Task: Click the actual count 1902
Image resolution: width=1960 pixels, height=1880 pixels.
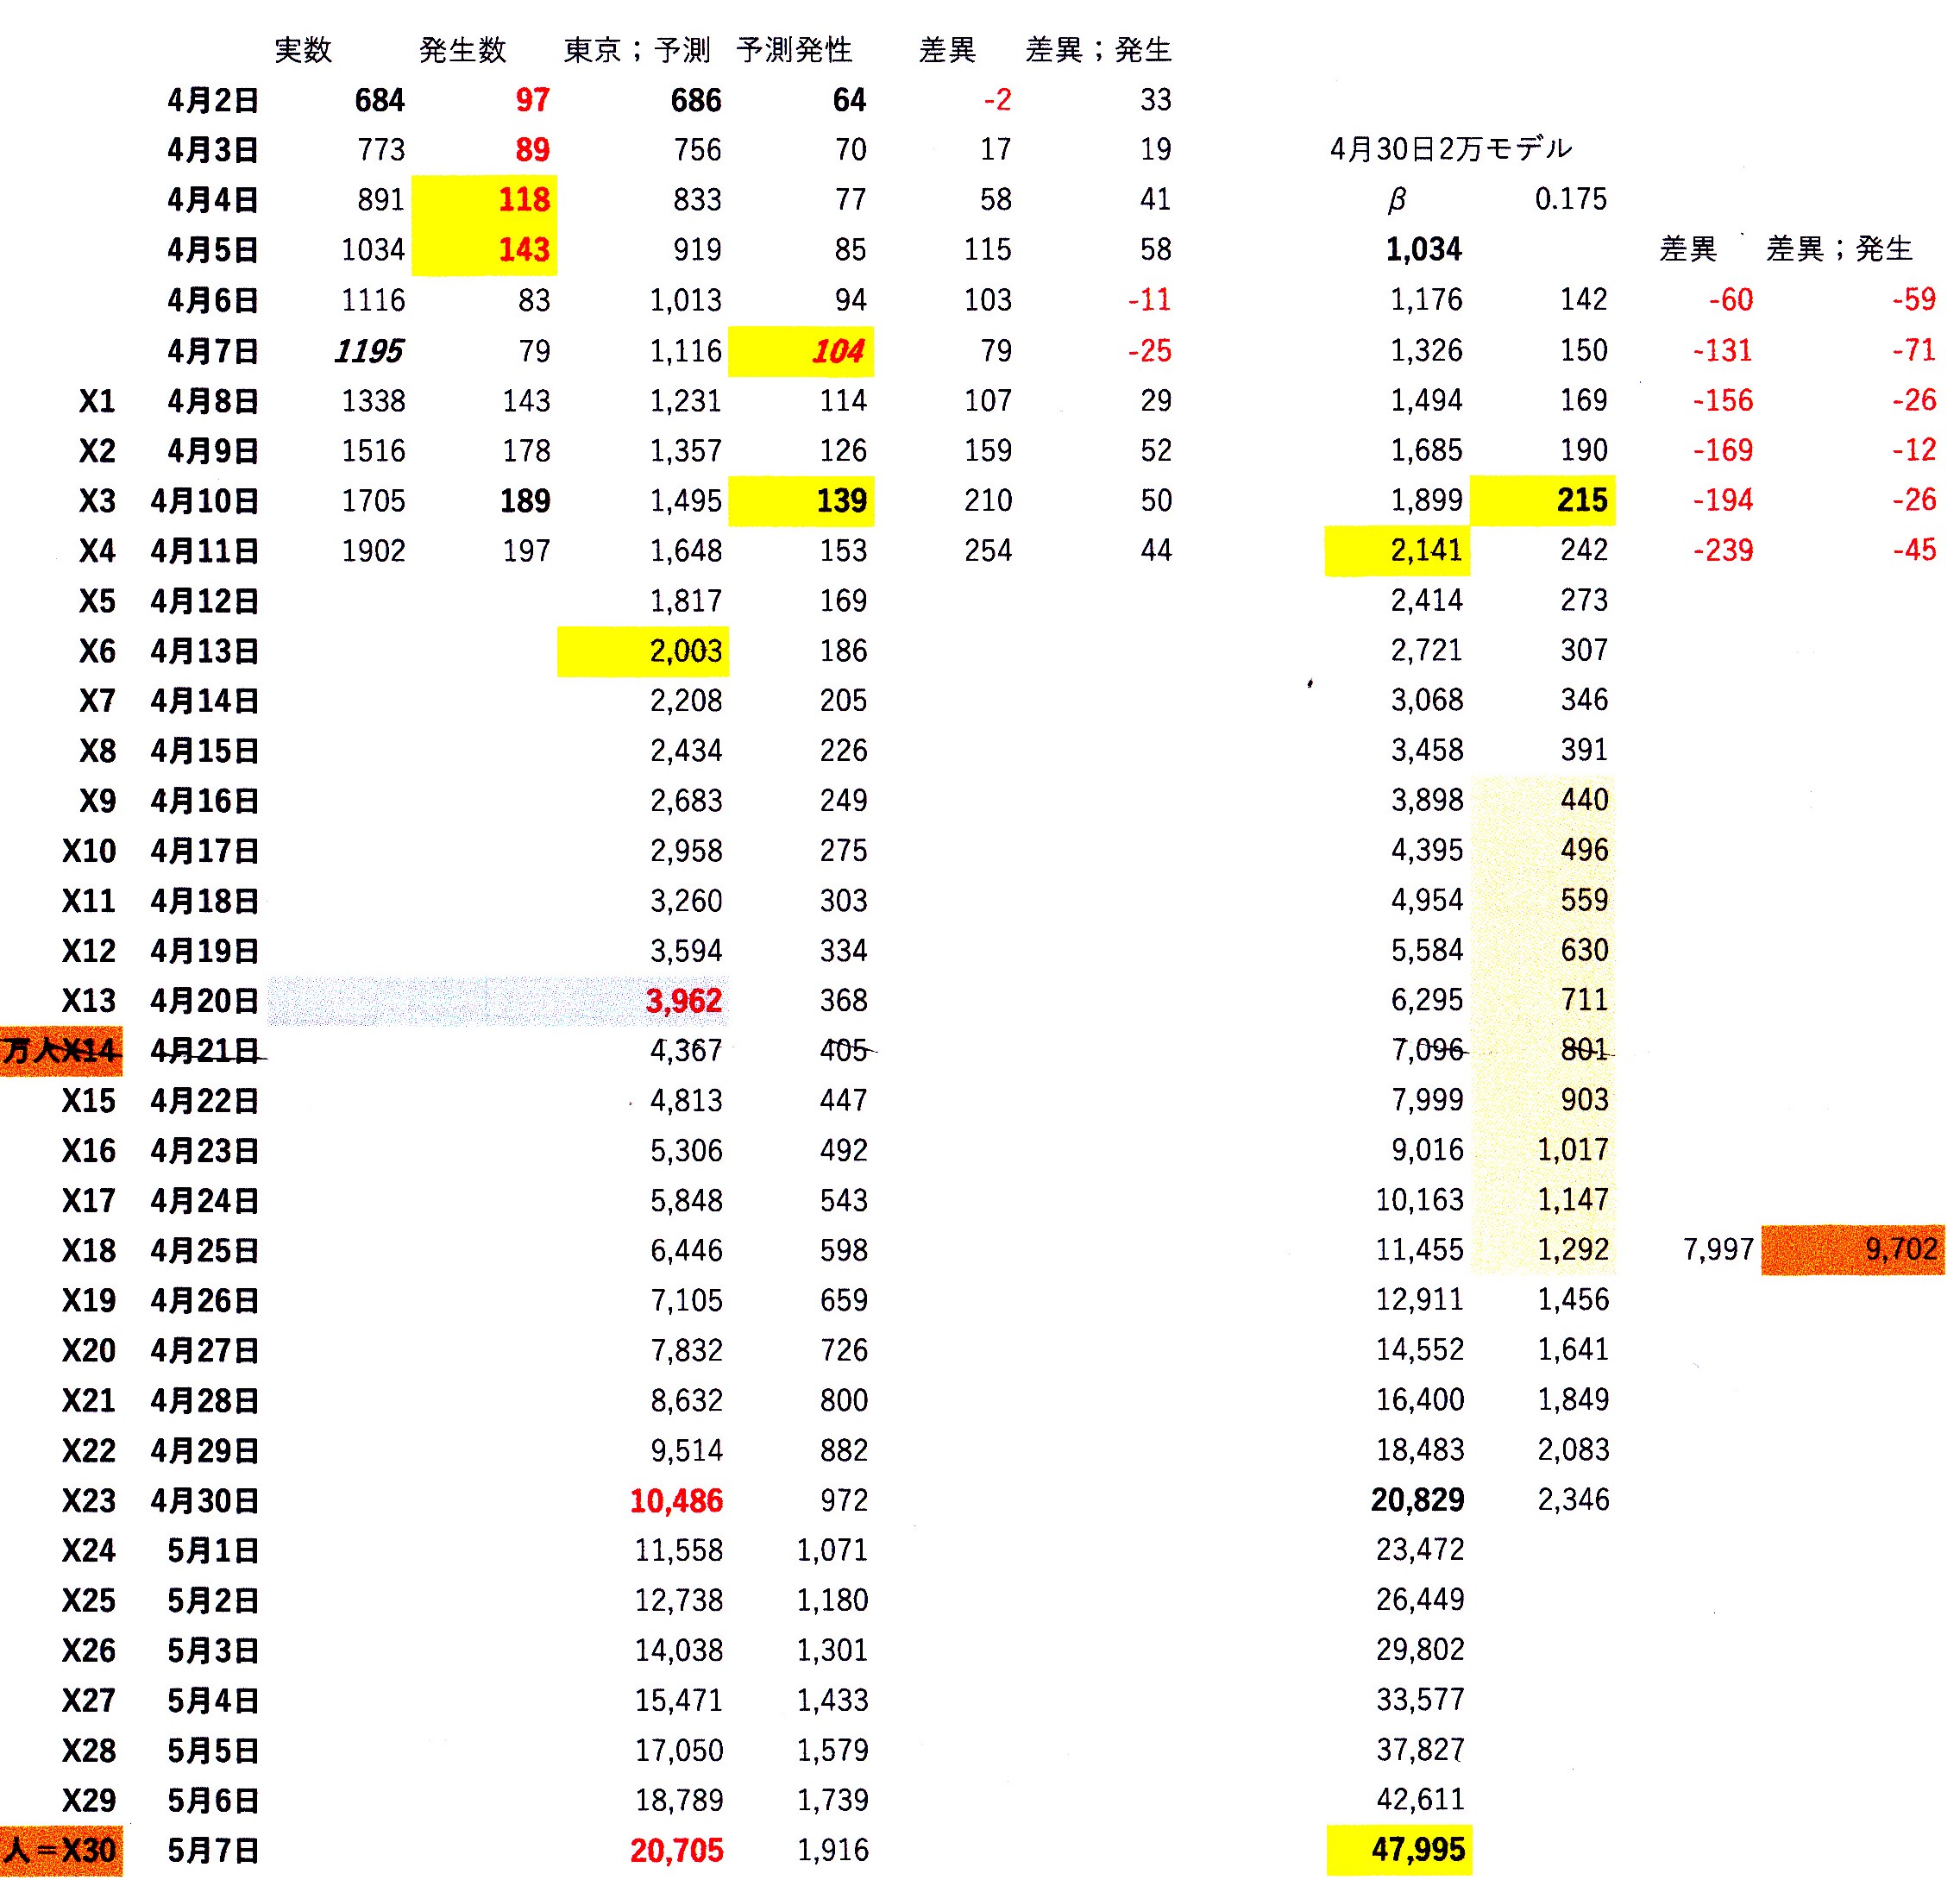Action: tap(373, 551)
